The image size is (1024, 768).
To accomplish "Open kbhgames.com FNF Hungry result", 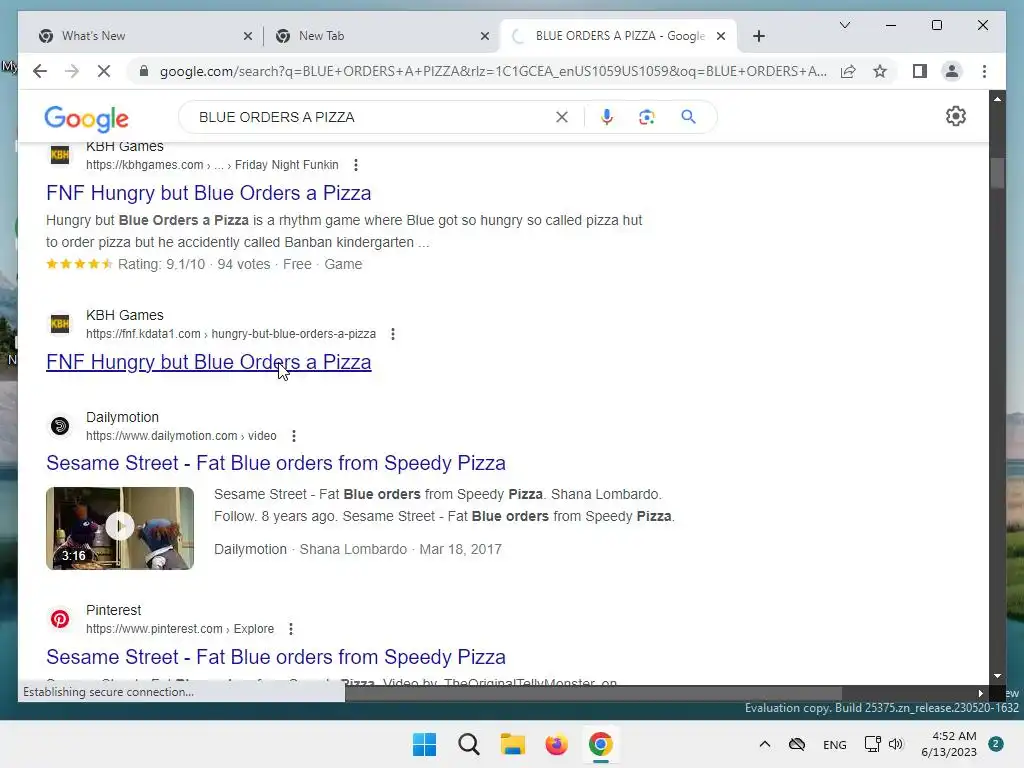I will [x=208, y=193].
